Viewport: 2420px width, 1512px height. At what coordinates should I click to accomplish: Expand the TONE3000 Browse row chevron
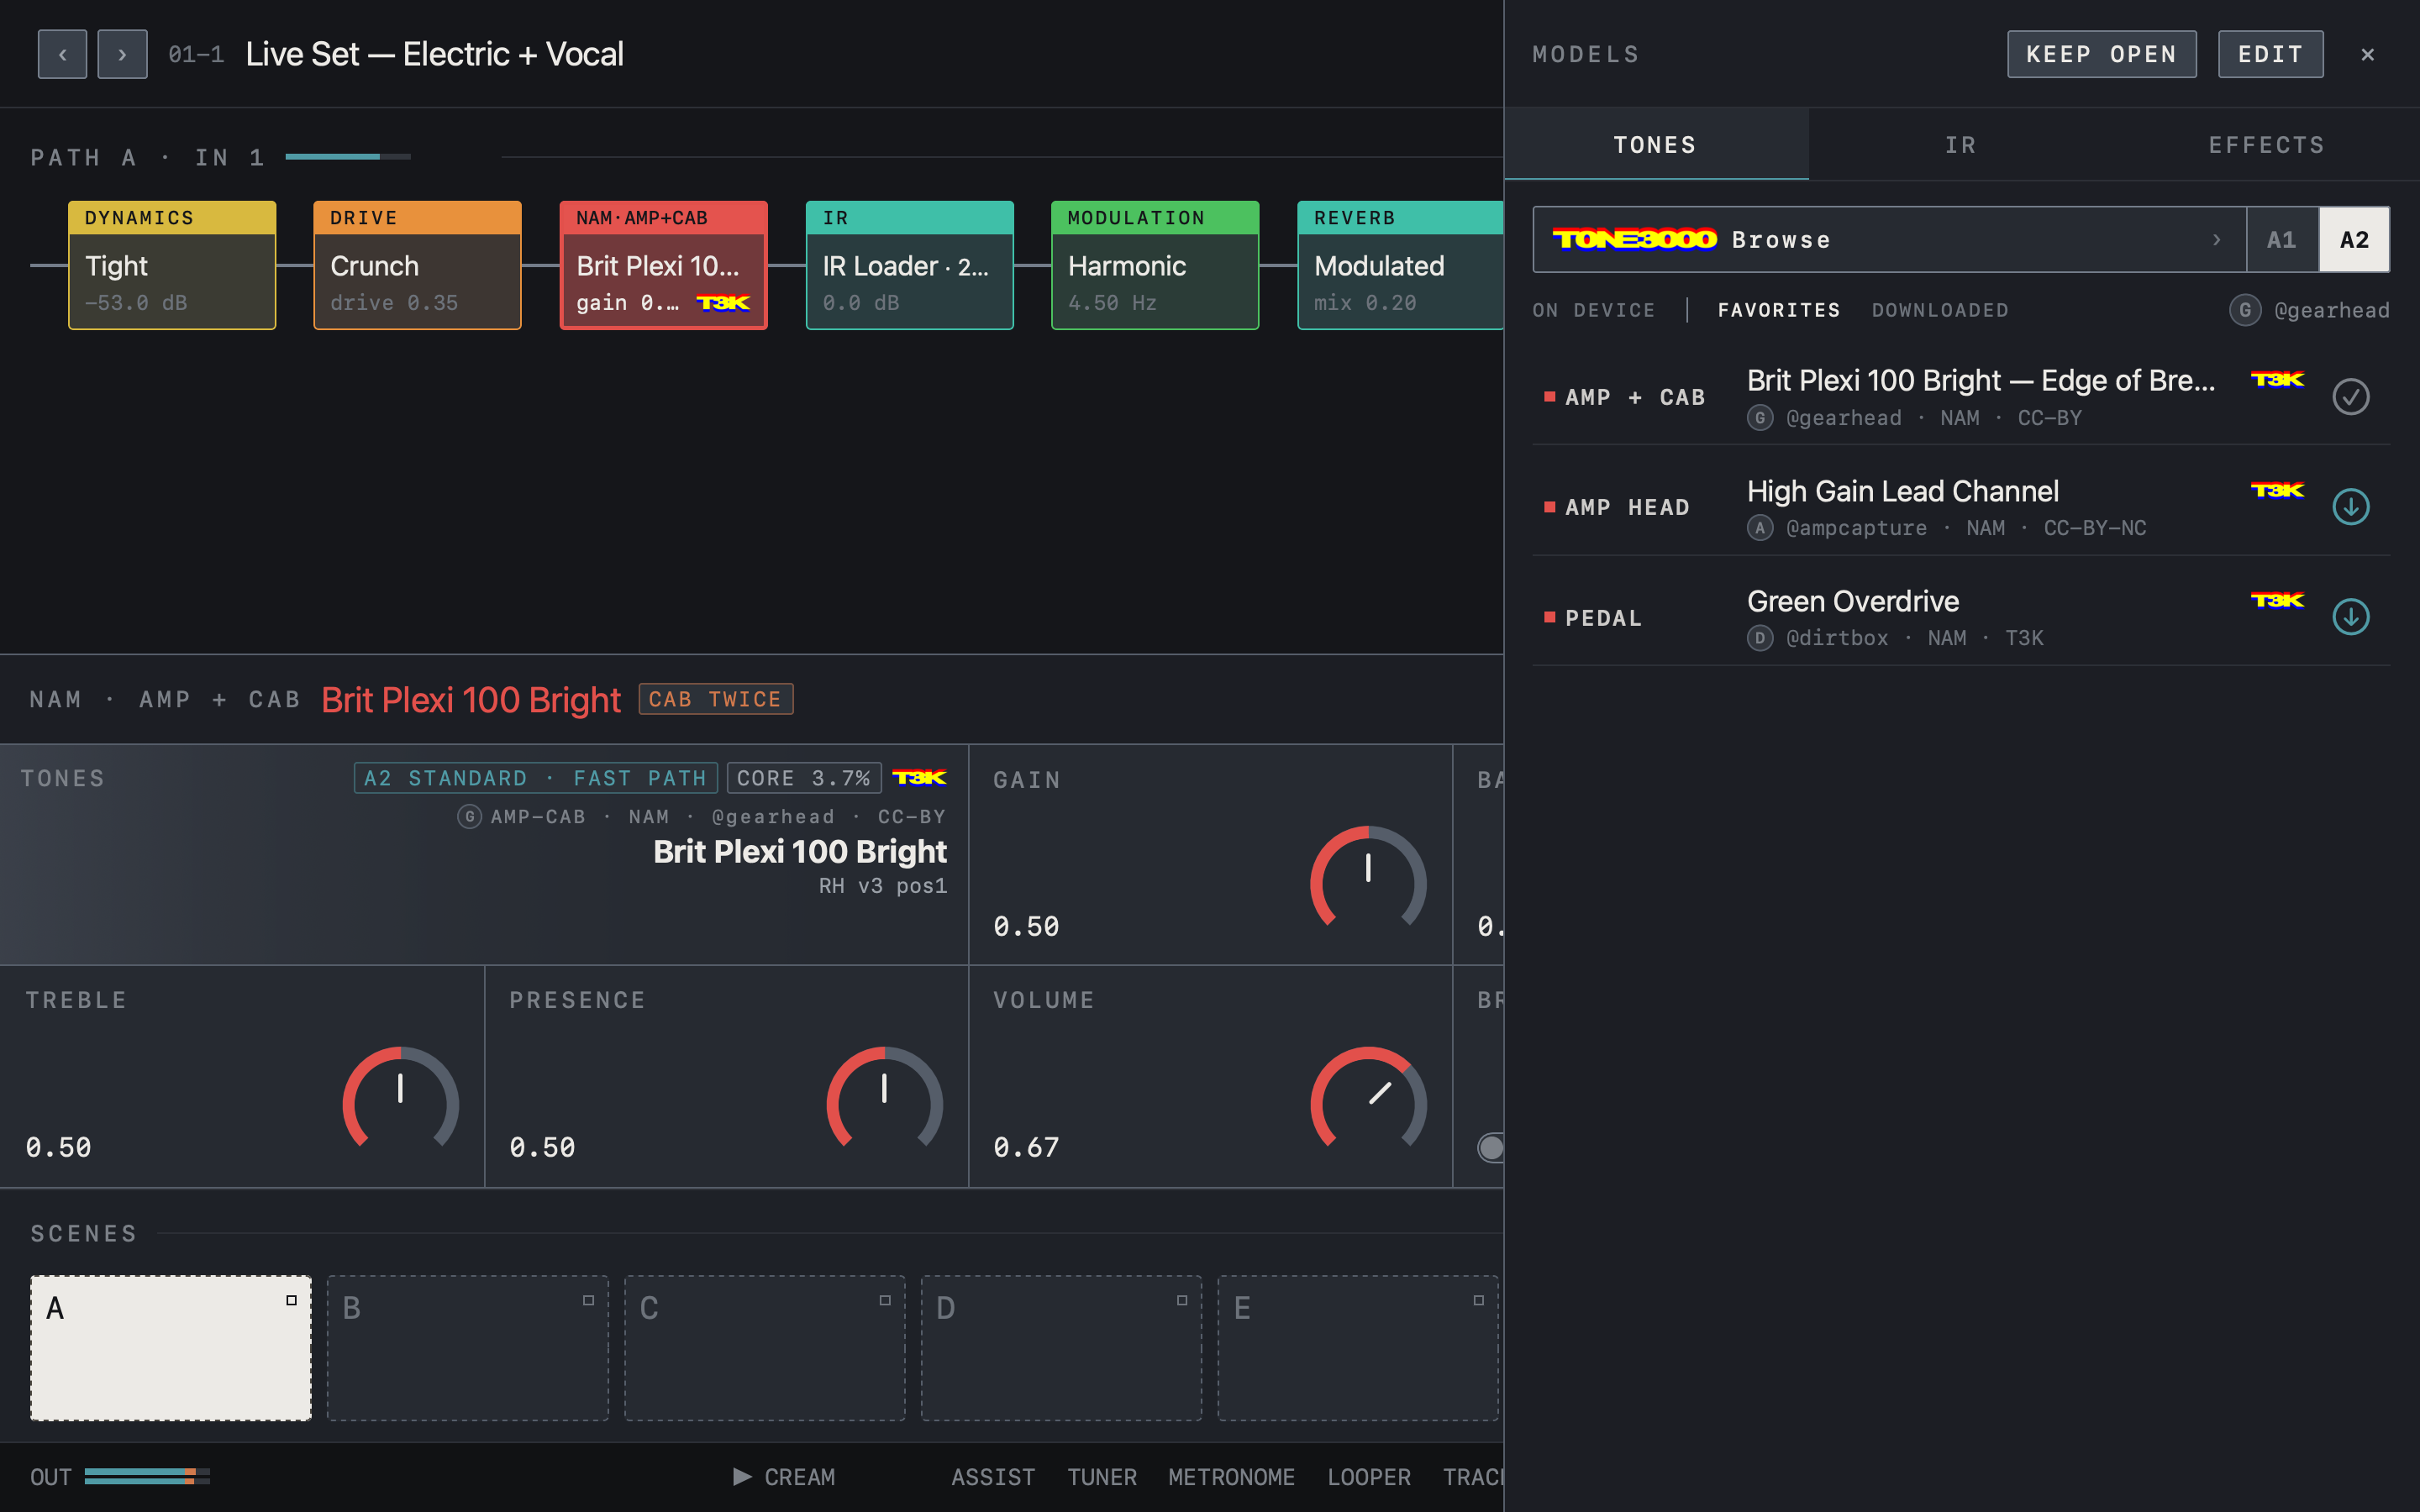pos(2216,239)
